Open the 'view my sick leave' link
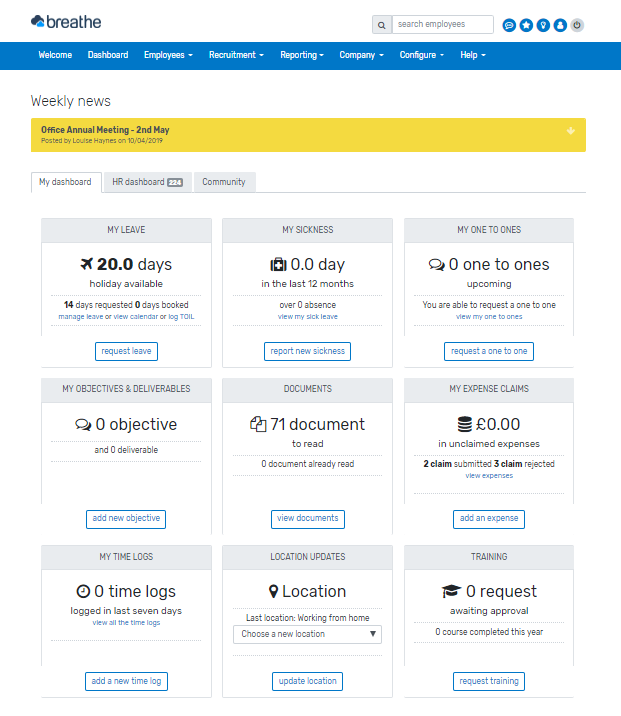Image resolution: width=621 pixels, height=716 pixels. coord(307,316)
